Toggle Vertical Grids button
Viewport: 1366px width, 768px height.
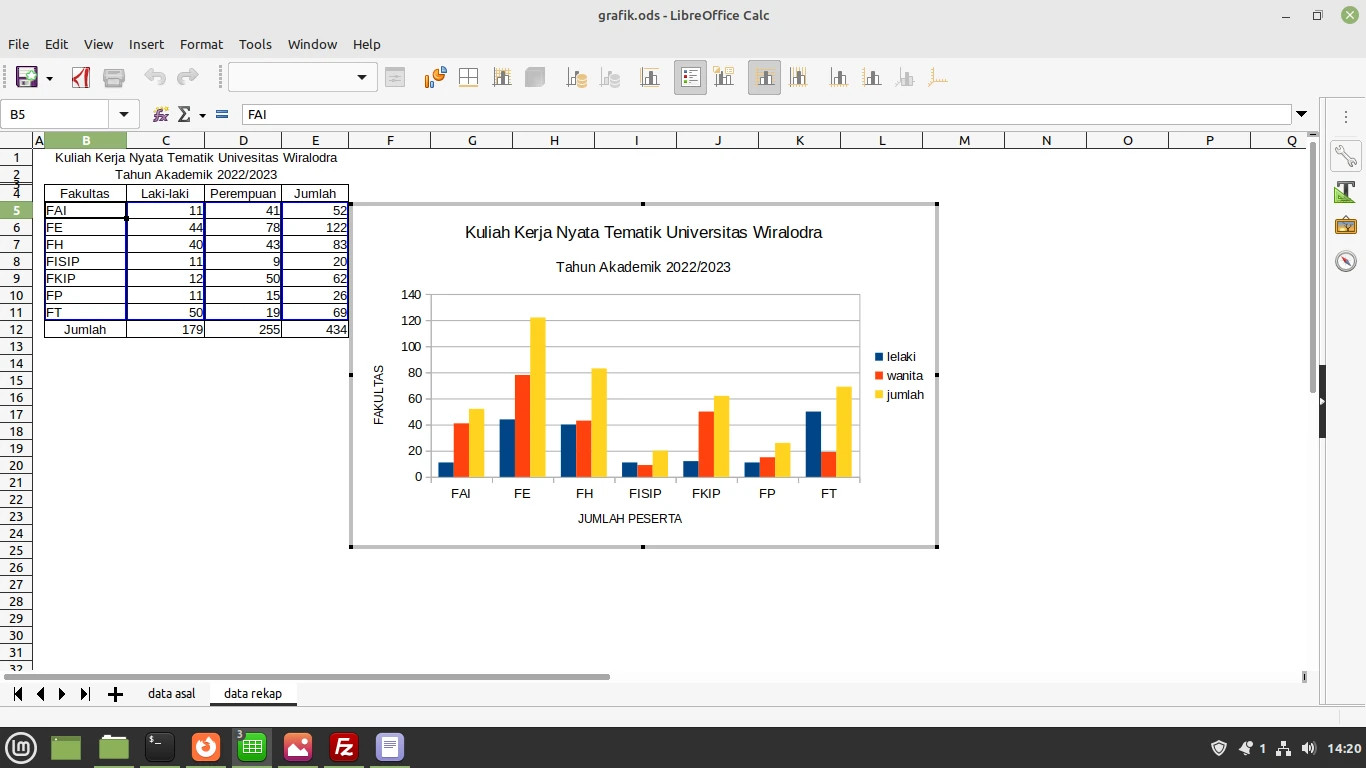(797, 77)
